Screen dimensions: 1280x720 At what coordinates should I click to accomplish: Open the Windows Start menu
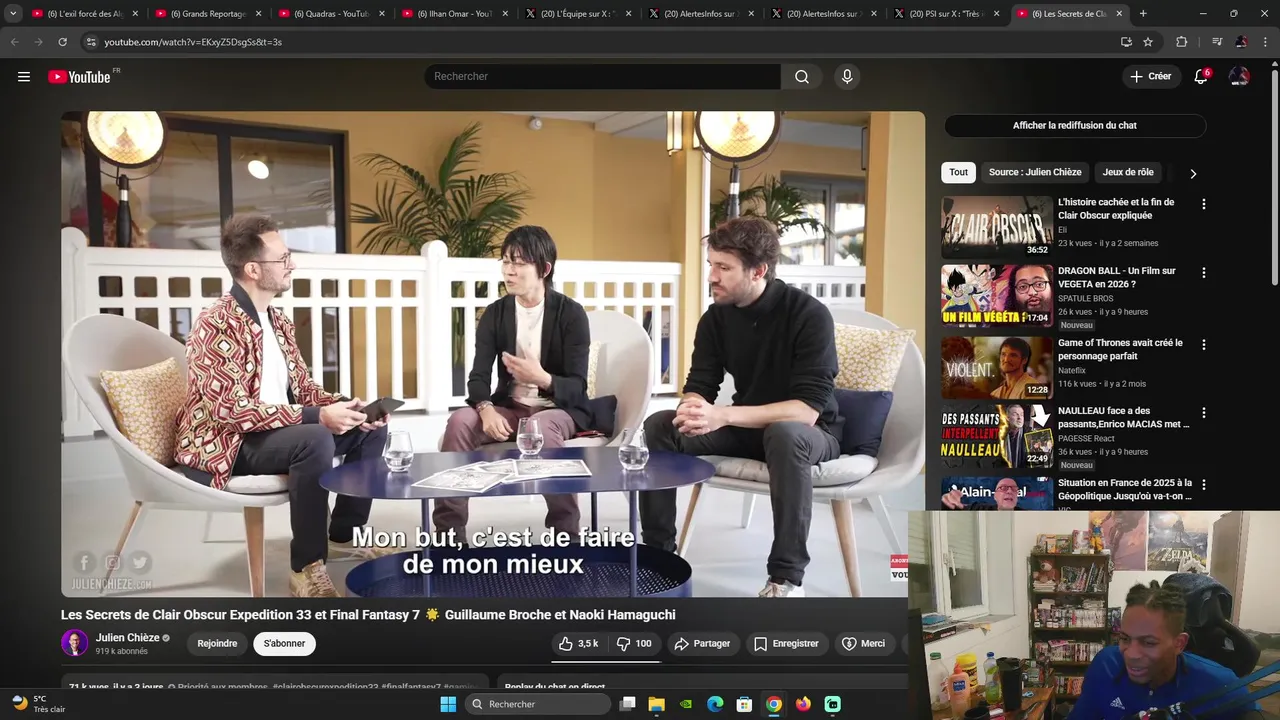coord(448,704)
